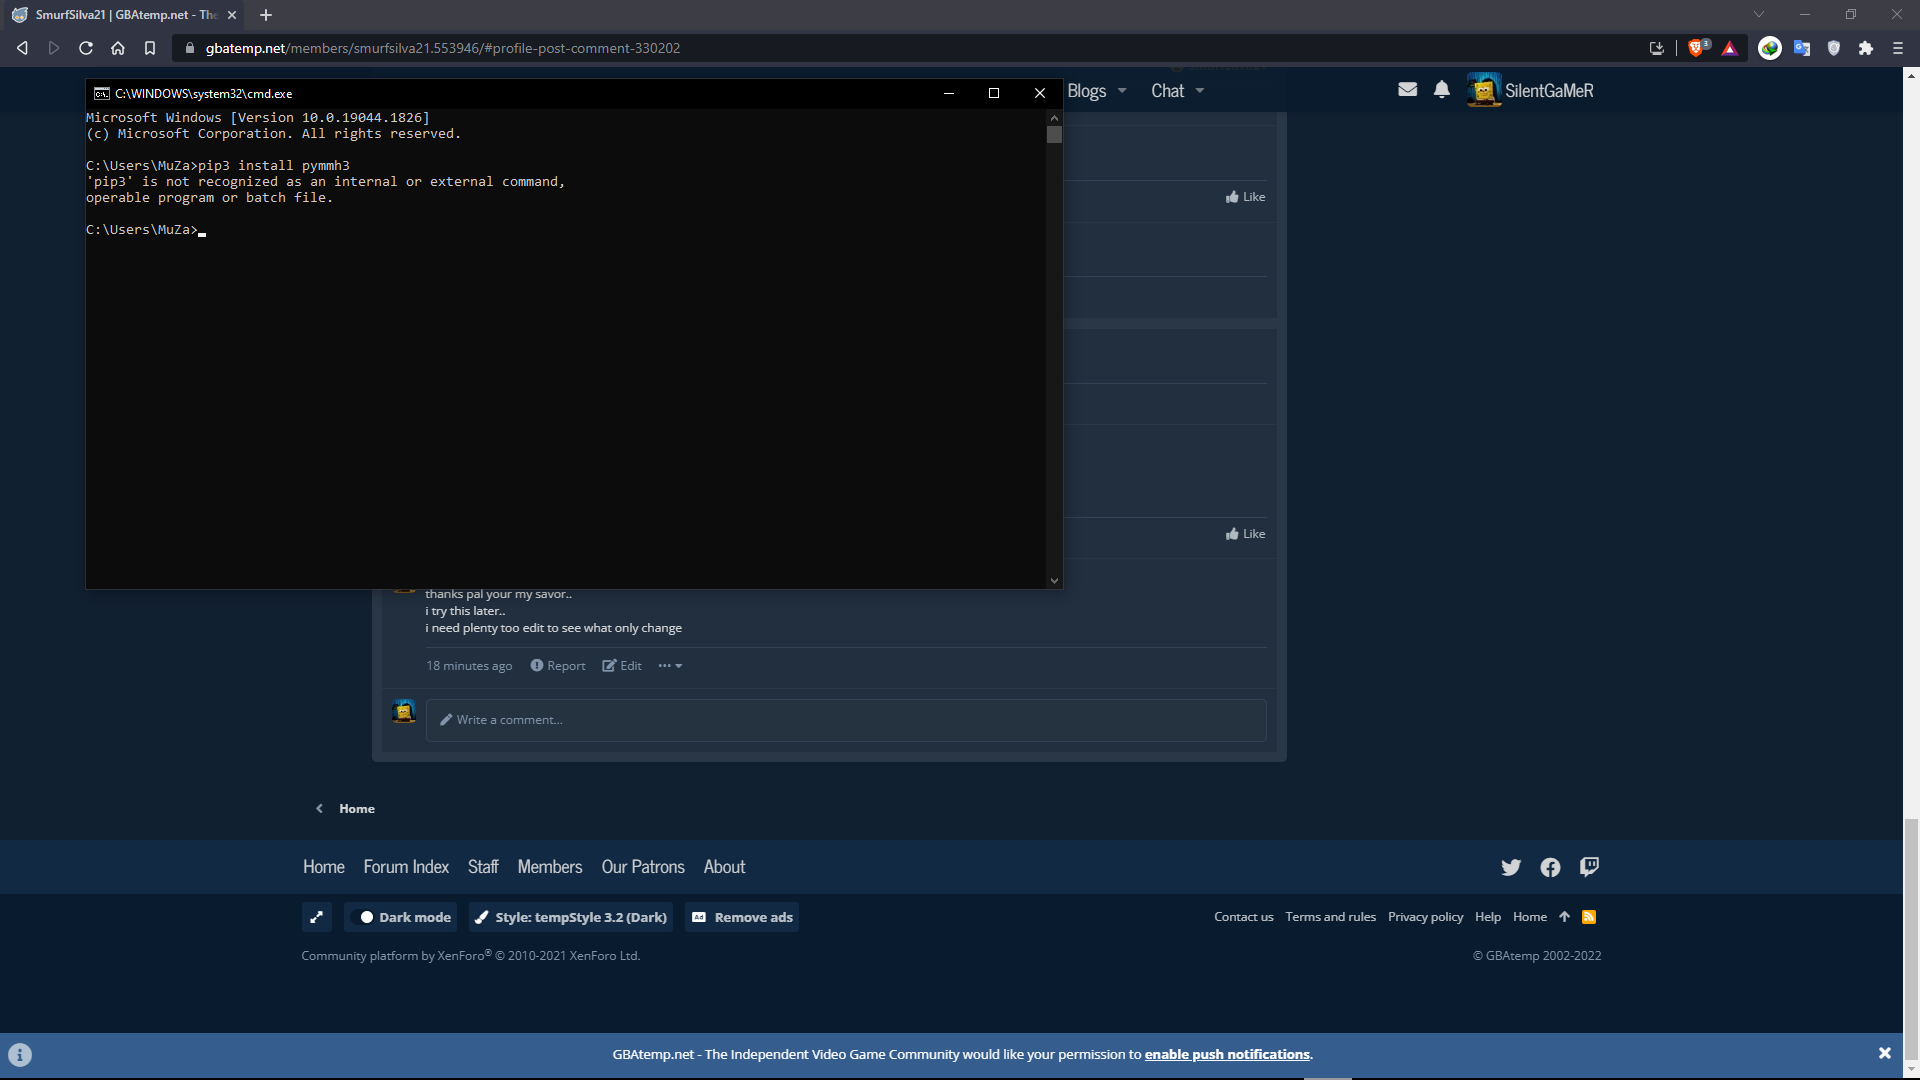Click the cmd scrollbar down arrow

pos(1054,581)
